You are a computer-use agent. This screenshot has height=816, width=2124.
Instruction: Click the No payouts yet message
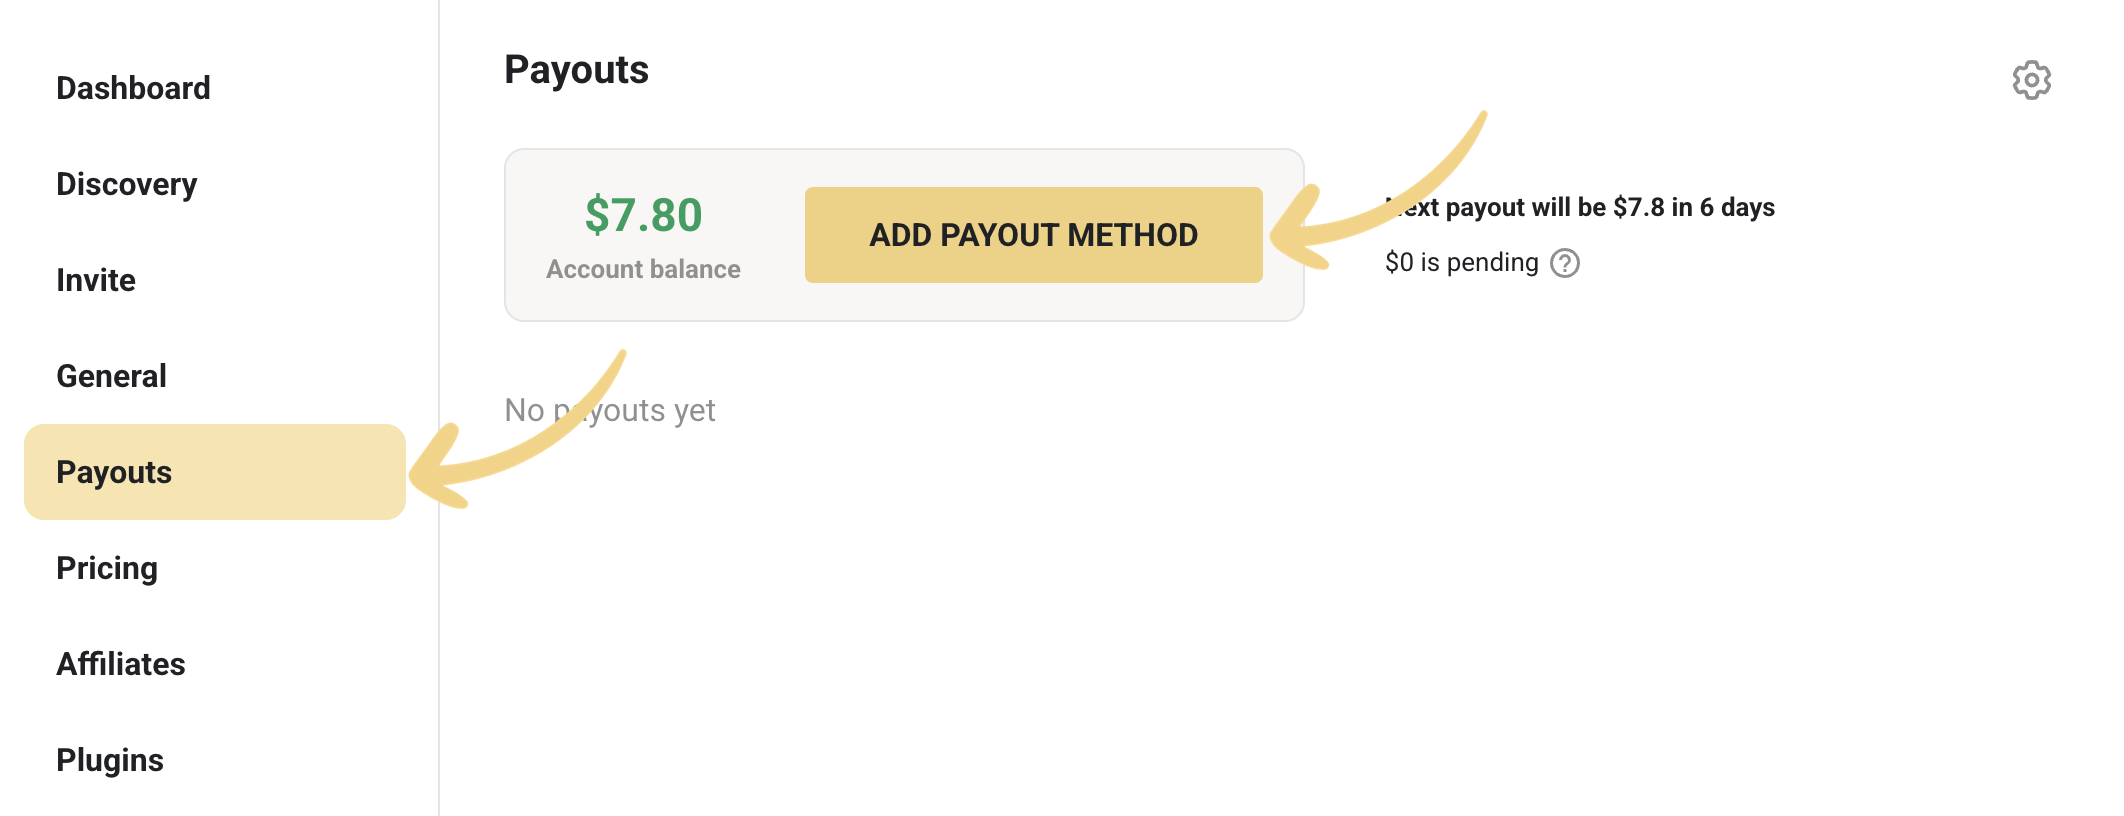[x=610, y=410]
